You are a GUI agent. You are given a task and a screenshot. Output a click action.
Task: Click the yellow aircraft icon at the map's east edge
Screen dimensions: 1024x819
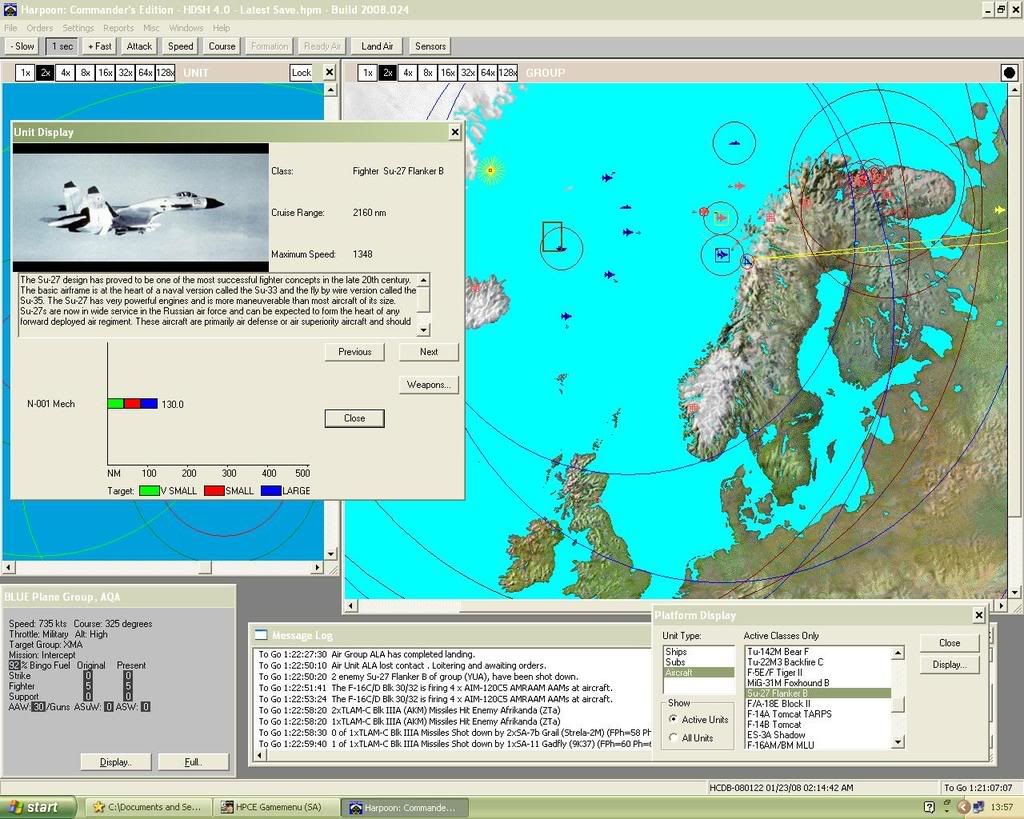coord(999,210)
